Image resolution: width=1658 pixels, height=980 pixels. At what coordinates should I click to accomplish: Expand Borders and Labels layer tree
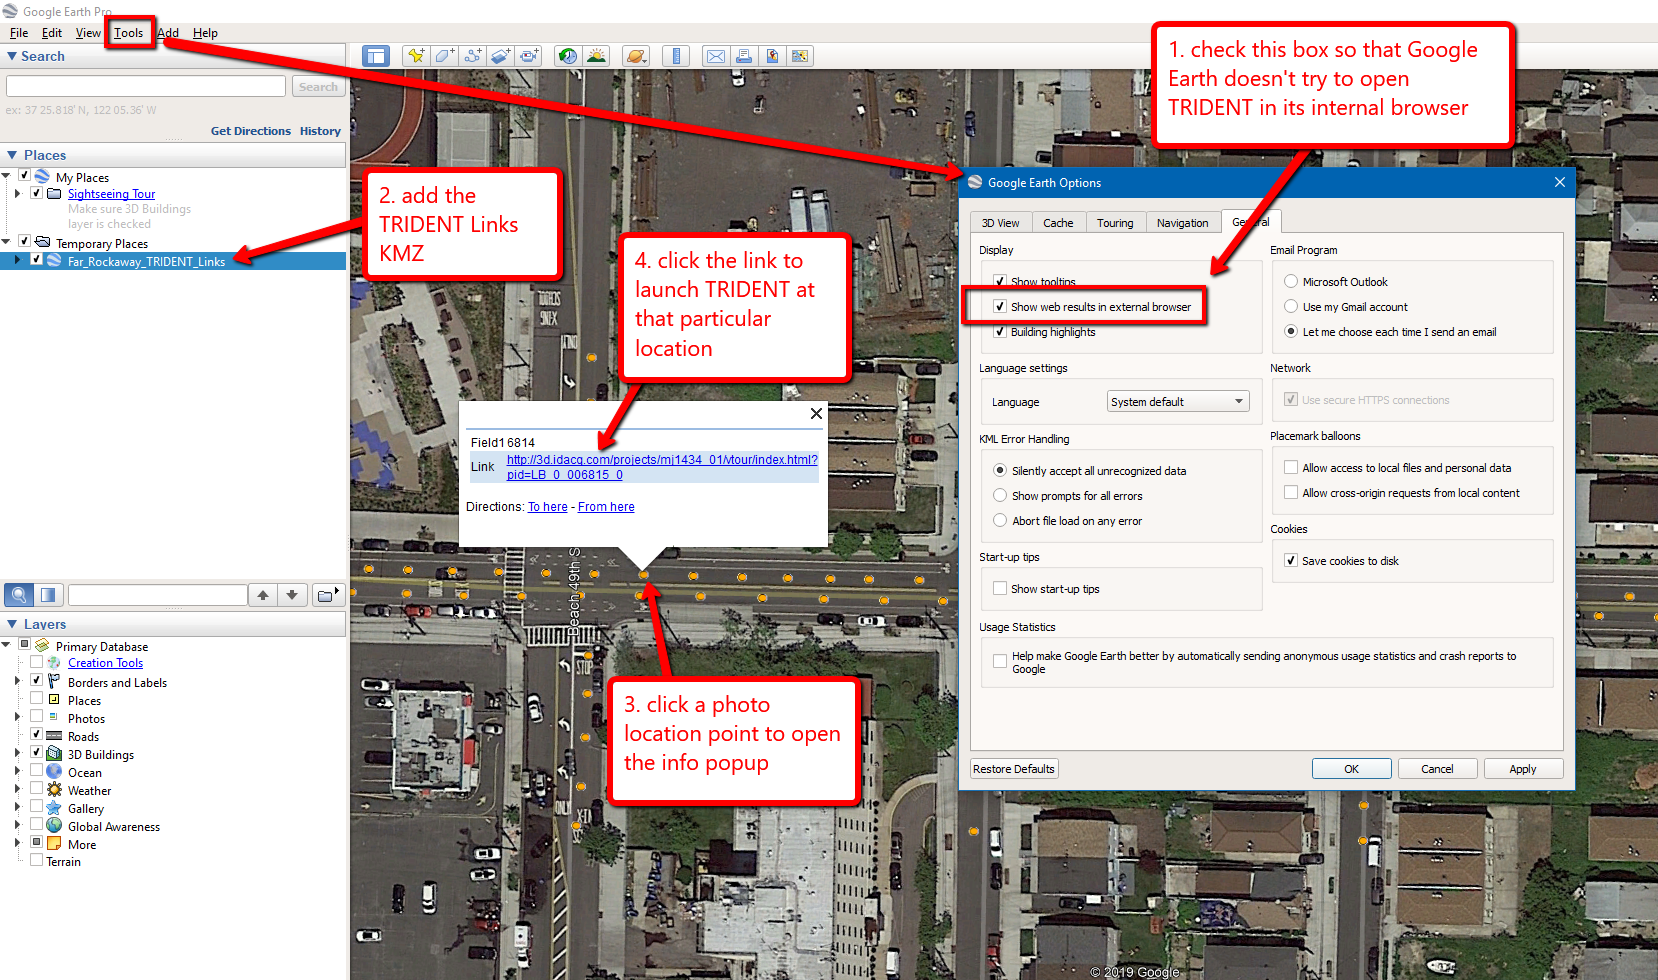[17, 682]
